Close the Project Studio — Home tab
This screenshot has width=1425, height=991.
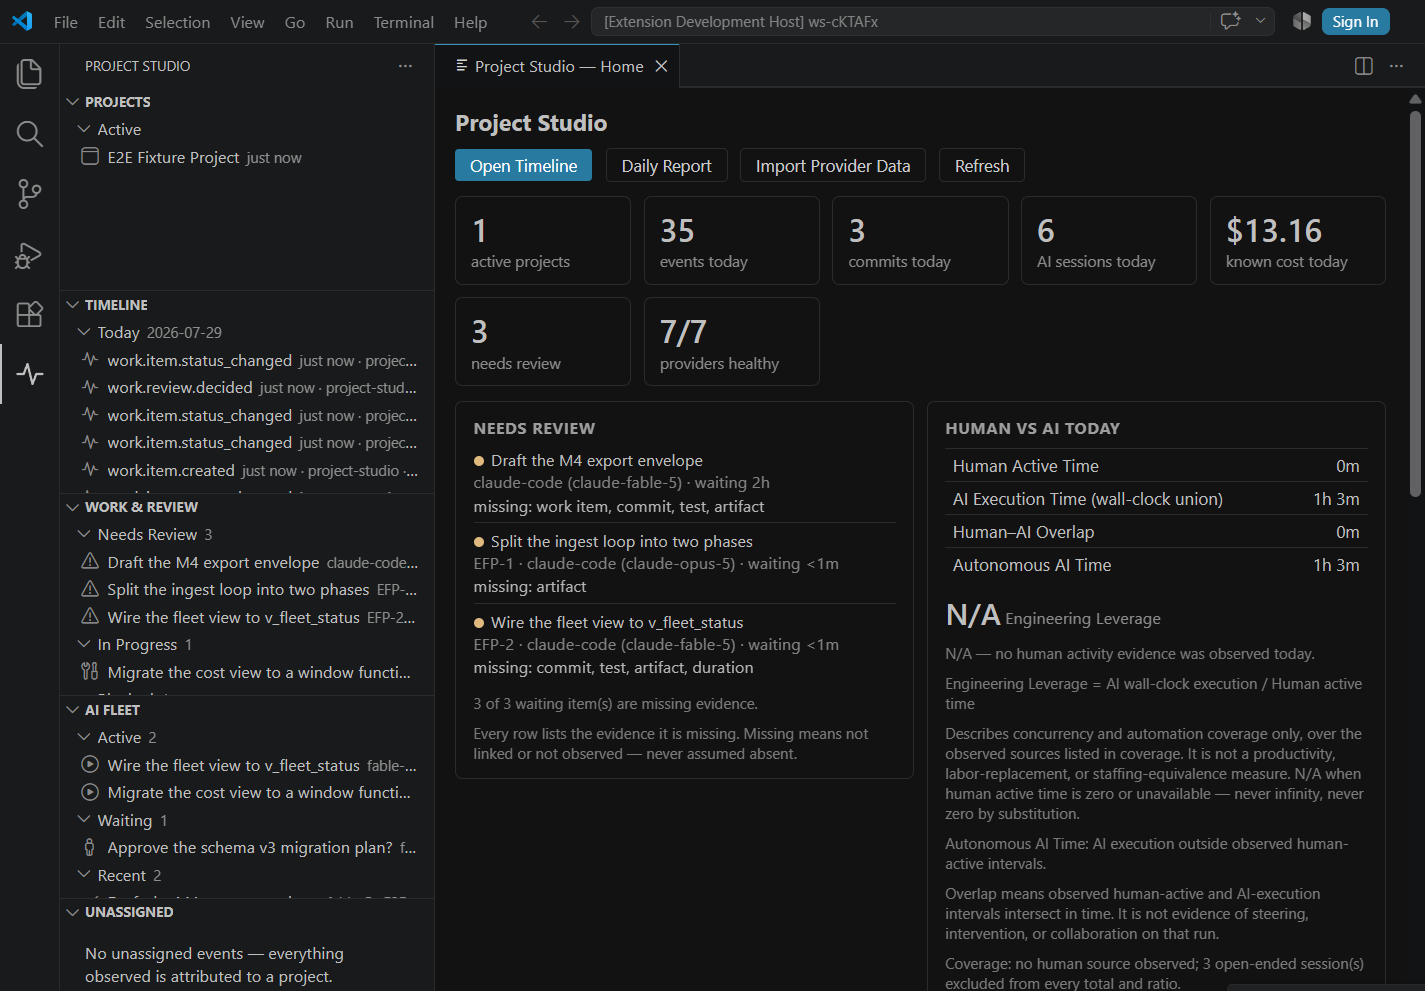click(x=661, y=66)
